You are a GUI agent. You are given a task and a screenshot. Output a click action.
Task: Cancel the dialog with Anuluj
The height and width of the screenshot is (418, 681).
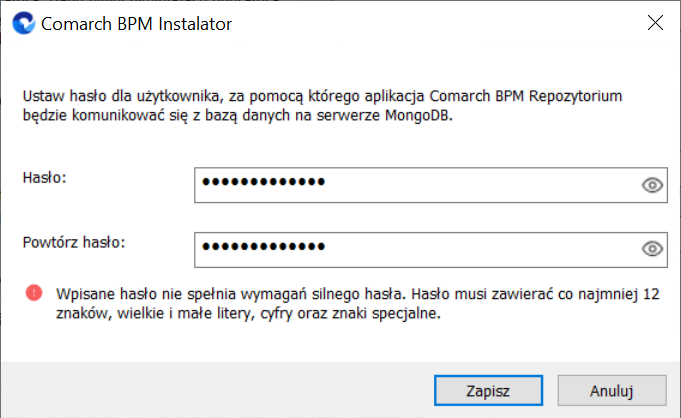[612, 391]
